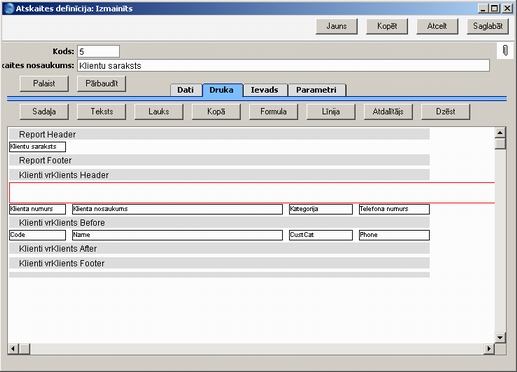Screen dimensions: 517x372
Task: Switch to the Dati tab
Action: pyautogui.click(x=186, y=90)
